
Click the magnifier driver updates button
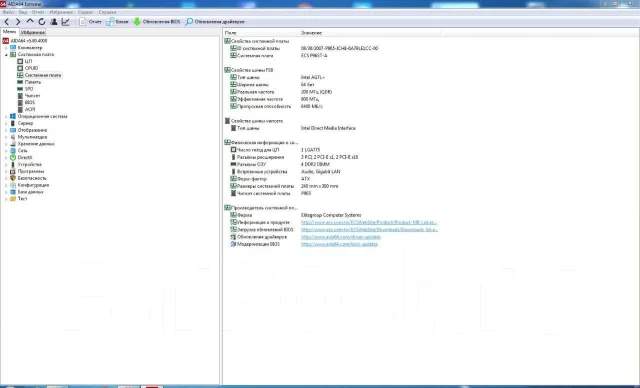pyautogui.click(x=215, y=22)
